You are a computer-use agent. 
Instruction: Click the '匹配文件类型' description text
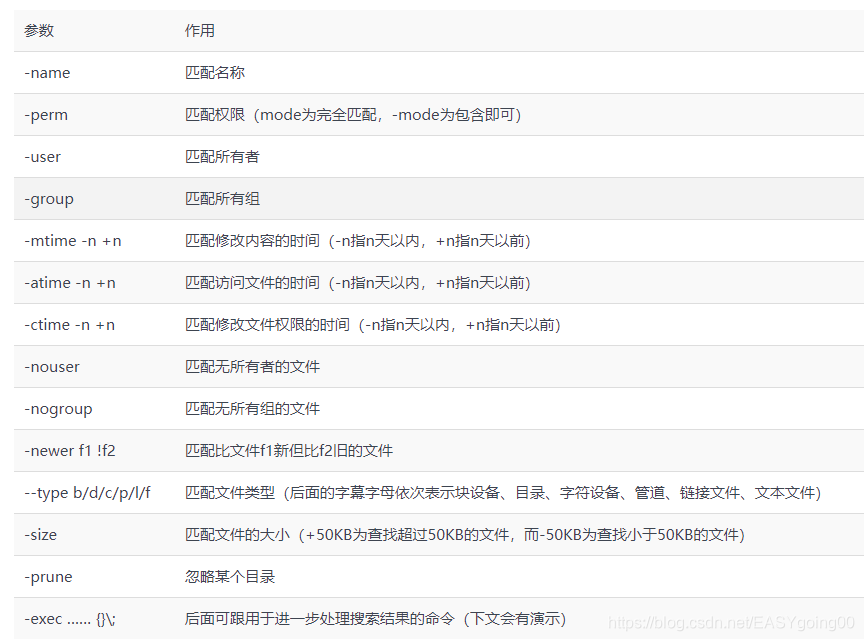click(503, 493)
